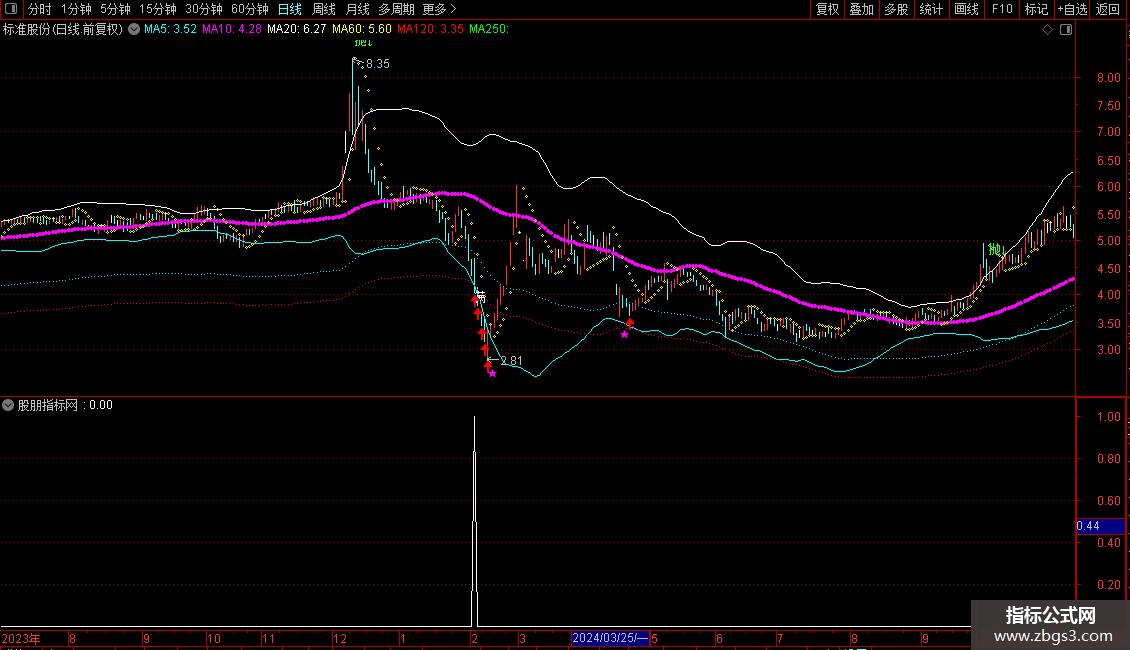The image size is (1130, 650).
Task: Switch to the 周线 weekly tab
Action: [x=324, y=9]
